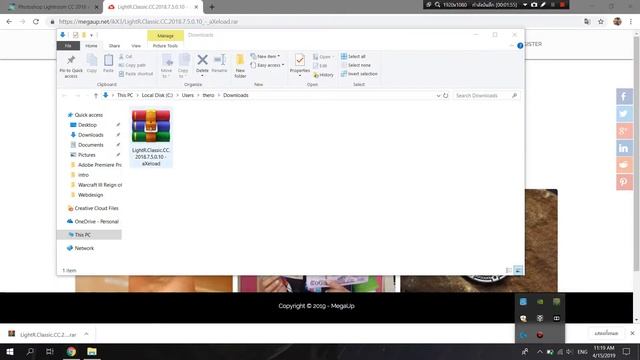Viewport: 640px width, 360px height.
Task: Open download item options chevron
Action: pos(87,334)
